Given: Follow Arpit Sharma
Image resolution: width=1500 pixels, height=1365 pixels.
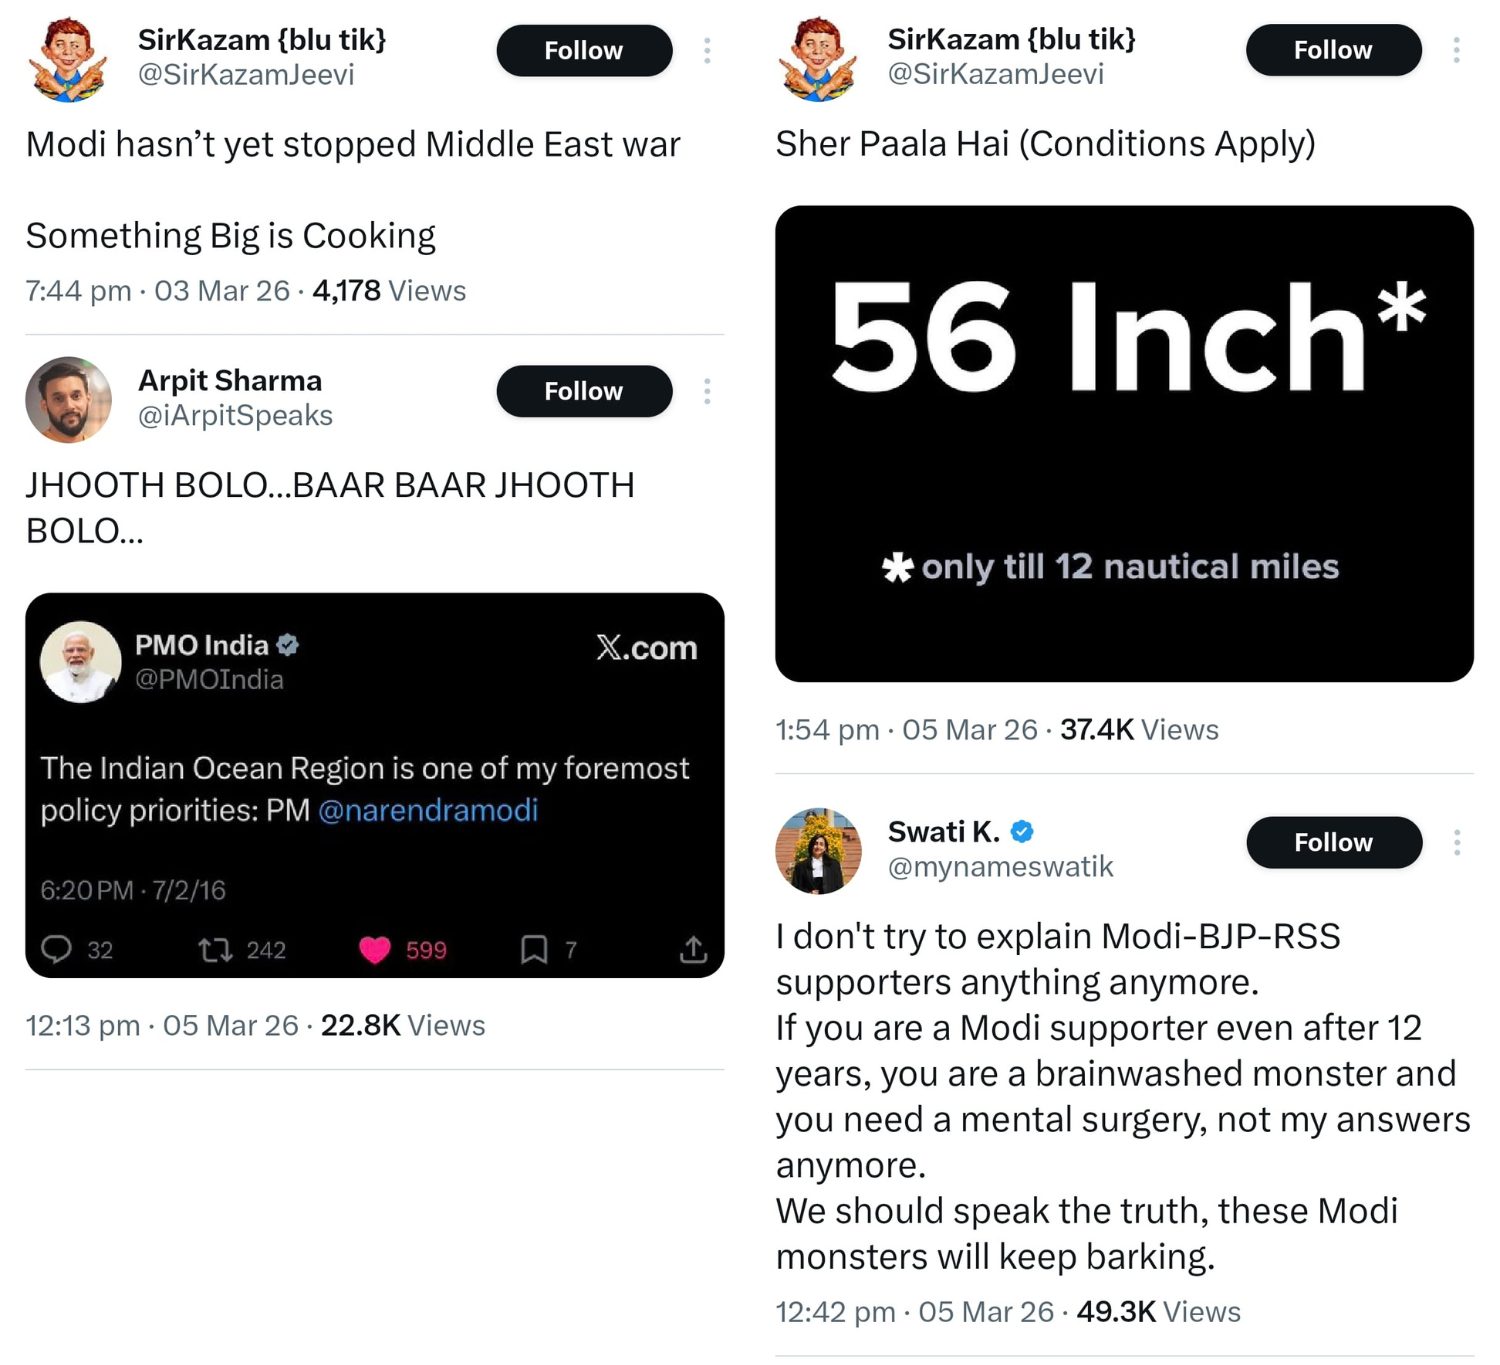Looking at the screenshot, I should pos(584,391).
